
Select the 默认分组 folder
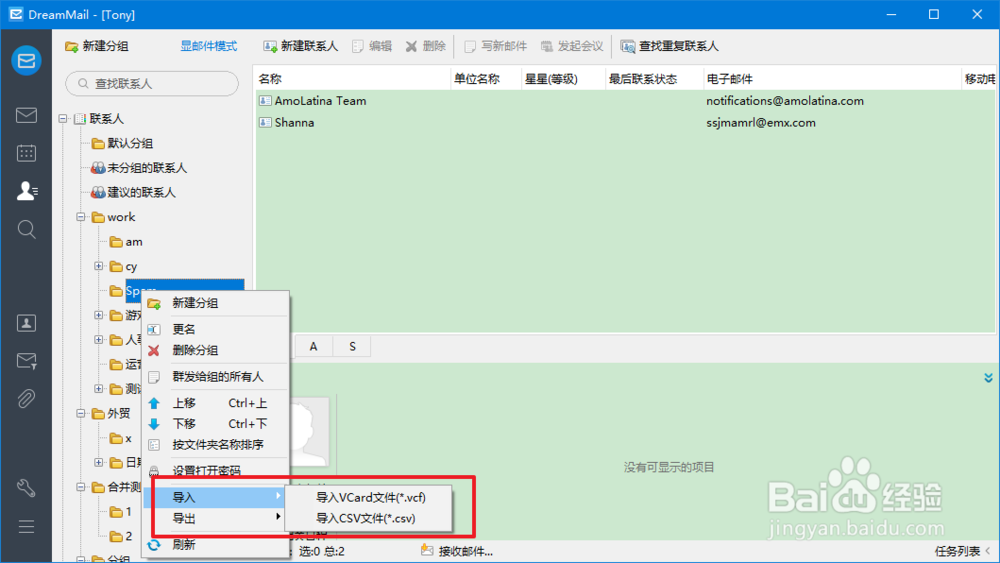tap(122, 143)
